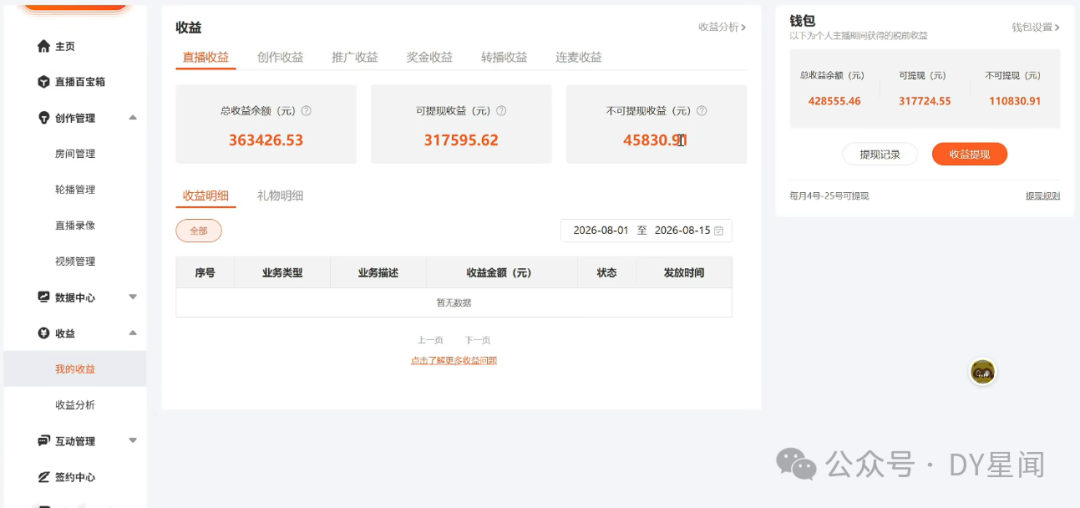Click the 317595.62 withdrawable value
Viewport: 1080px width, 508px height.
click(x=461, y=140)
